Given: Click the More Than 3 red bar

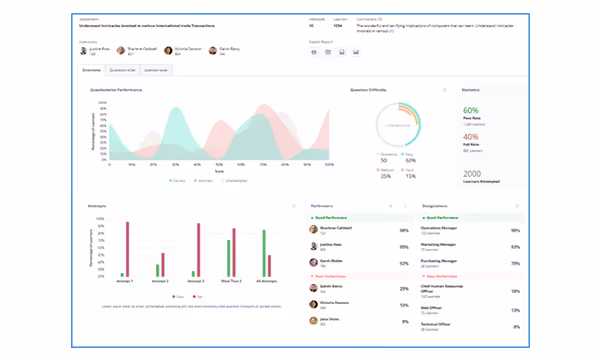Looking at the screenshot, I should coord(234,252).
